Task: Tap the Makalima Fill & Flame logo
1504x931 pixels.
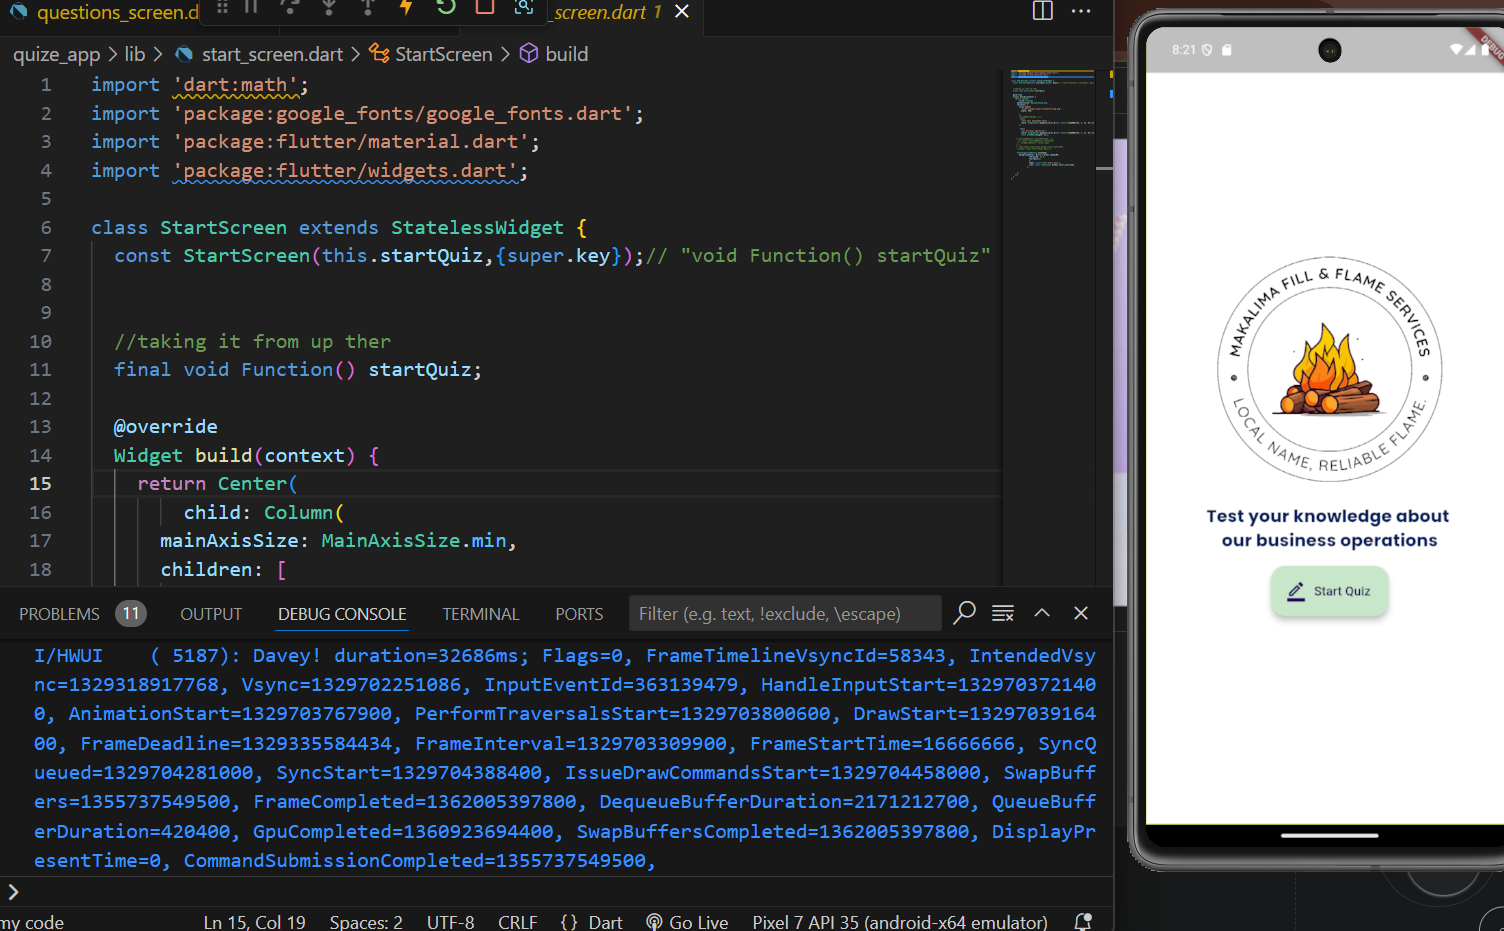Action: (x=1329, y=369)
